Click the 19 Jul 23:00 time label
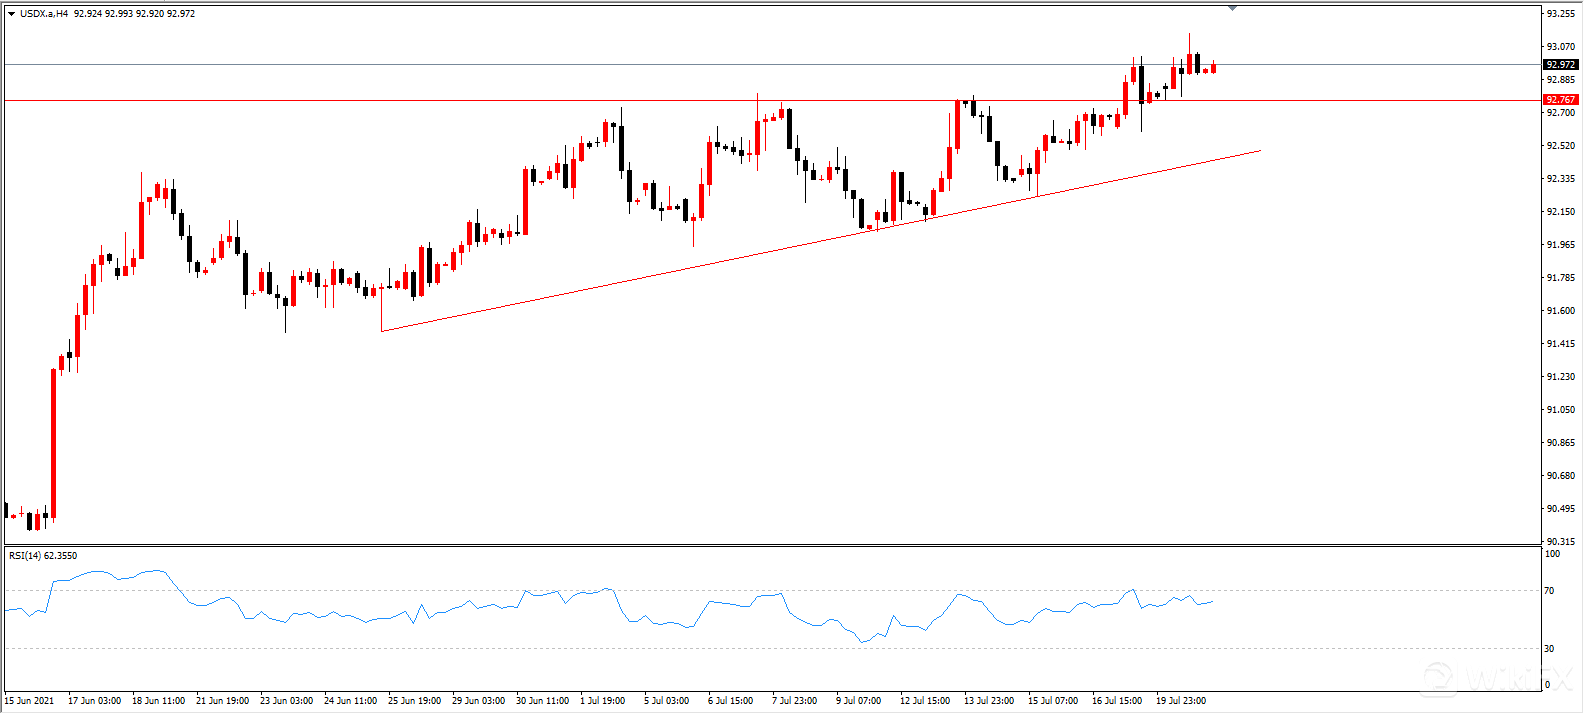The height and width of the screenshot is (713, 1584). tap(1181, 701)
